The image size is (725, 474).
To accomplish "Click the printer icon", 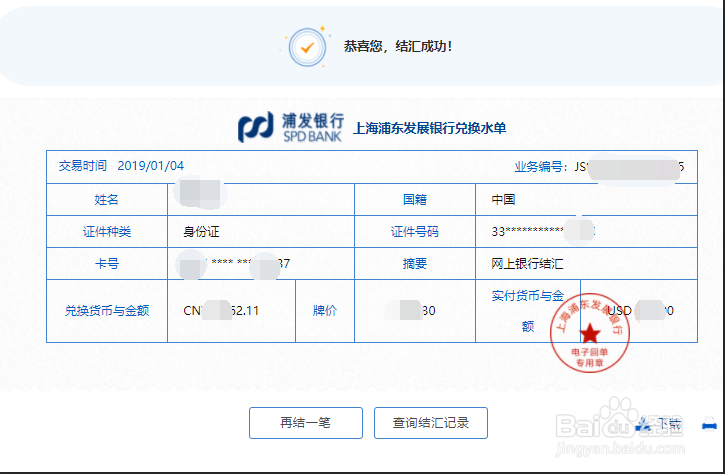I will pos(709,424).
